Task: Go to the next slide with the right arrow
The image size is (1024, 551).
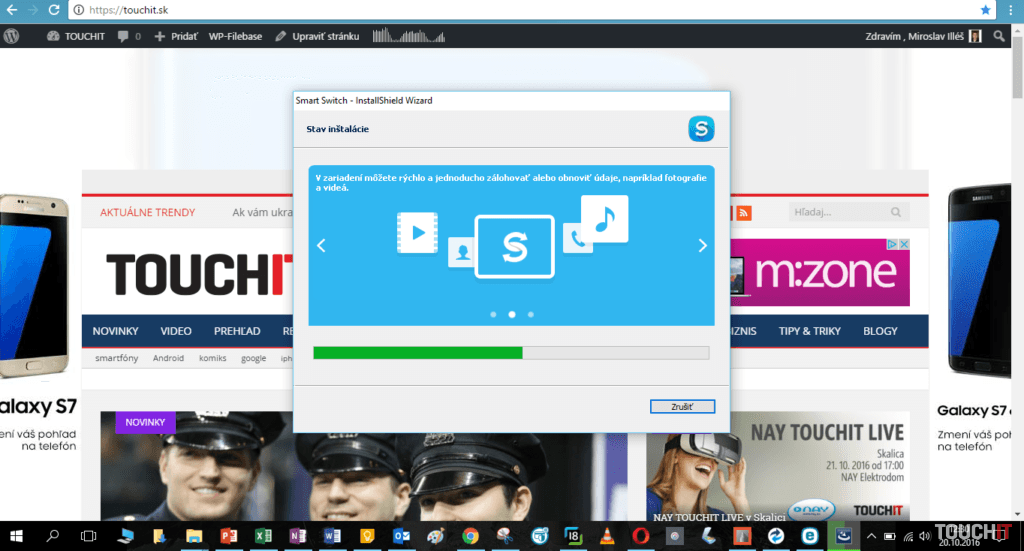Action: [702, 246]
